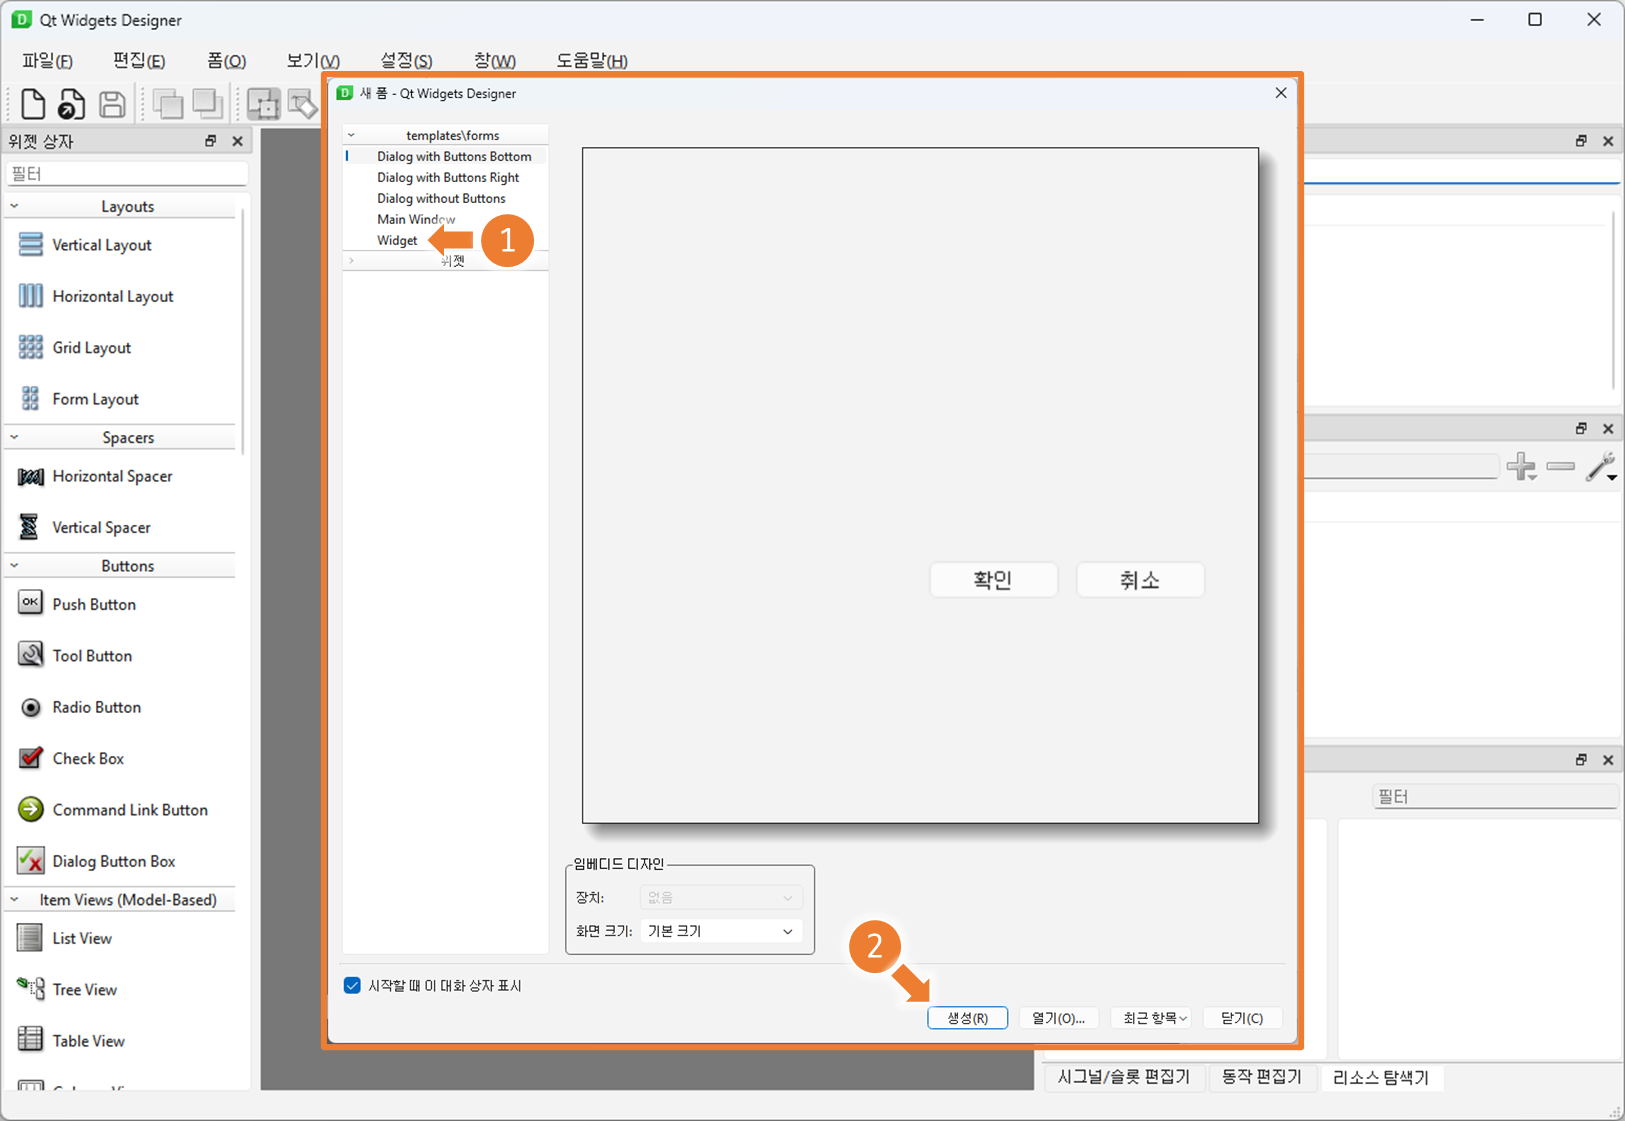
Task: Select the Vertical Layout widget
Action: tap(102, 245)
